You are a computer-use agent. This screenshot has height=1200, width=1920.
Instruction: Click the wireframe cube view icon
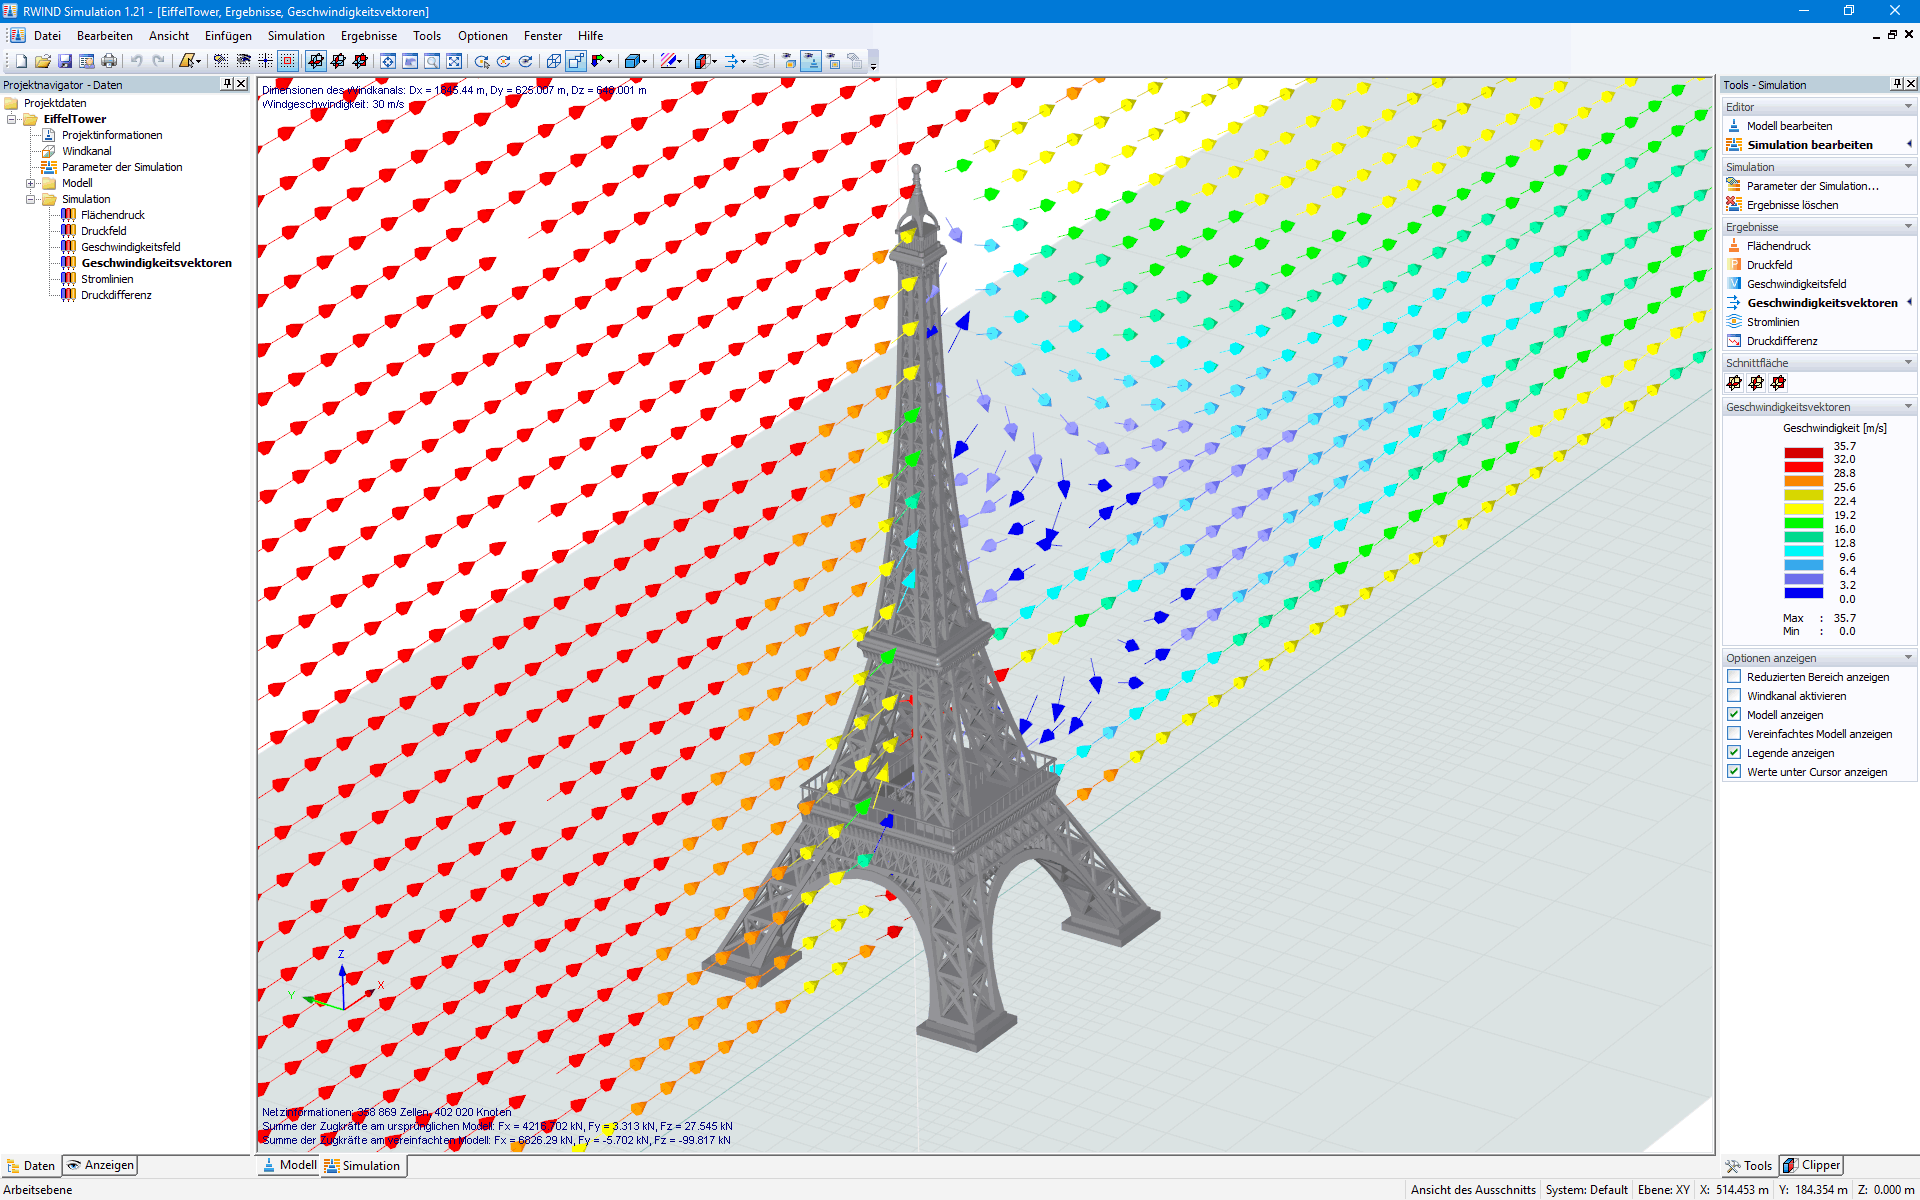(x=553, y=61)
